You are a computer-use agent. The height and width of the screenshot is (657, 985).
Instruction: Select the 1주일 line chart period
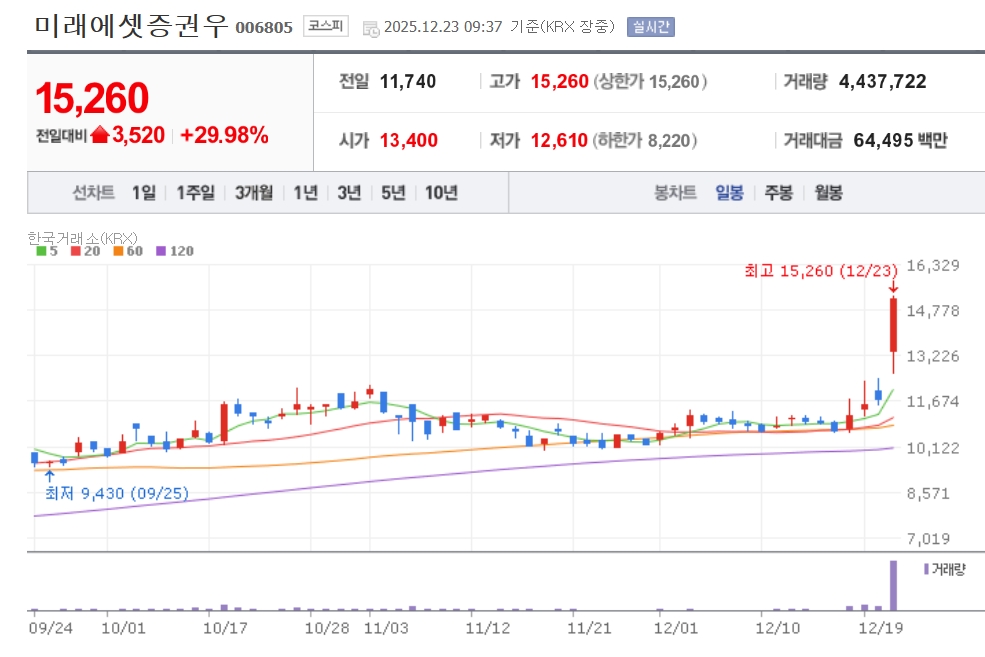[x=195, y=192]
